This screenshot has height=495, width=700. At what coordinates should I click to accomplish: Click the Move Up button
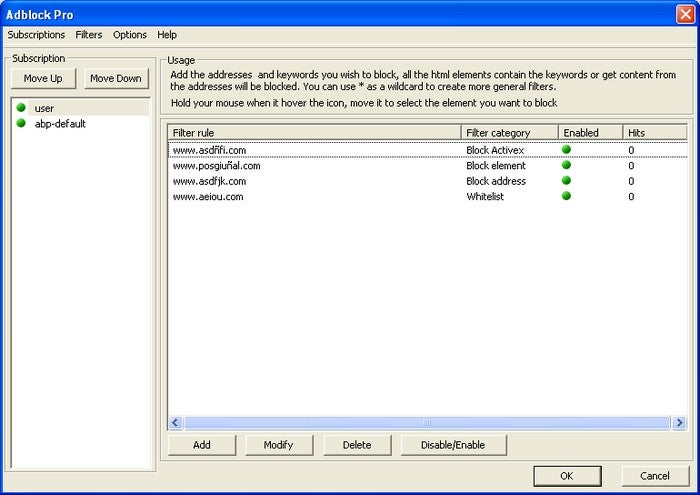[x=43, y=79]
